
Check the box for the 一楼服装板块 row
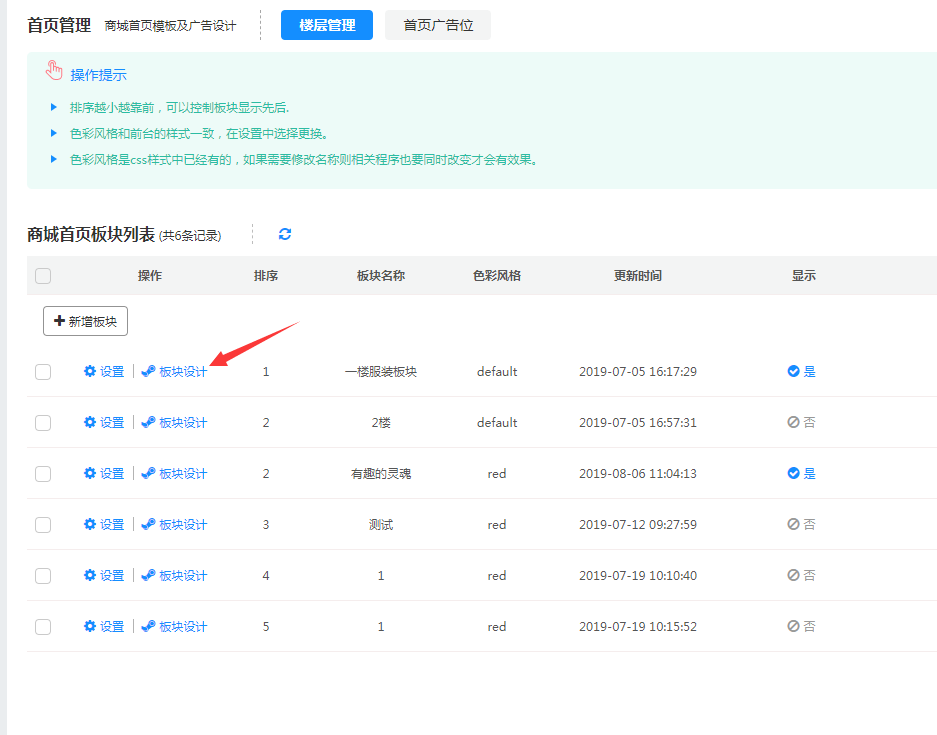pyautogui.click(x=43, y=372)
